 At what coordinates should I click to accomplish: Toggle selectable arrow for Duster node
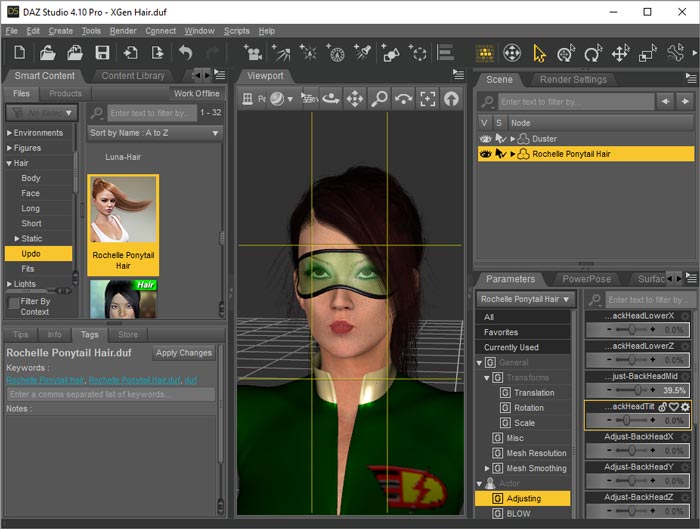(x=501, y=139)
